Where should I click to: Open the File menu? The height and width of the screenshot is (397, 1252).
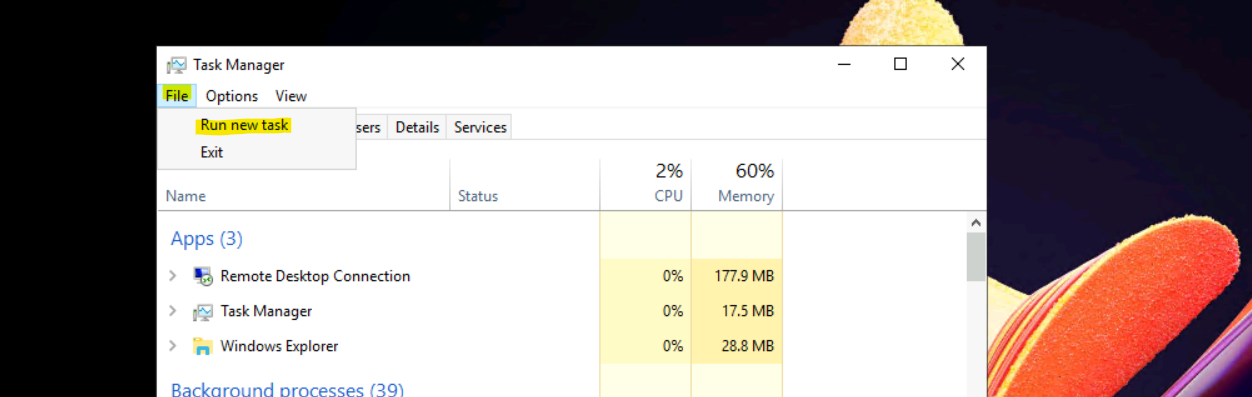[177, 96]
